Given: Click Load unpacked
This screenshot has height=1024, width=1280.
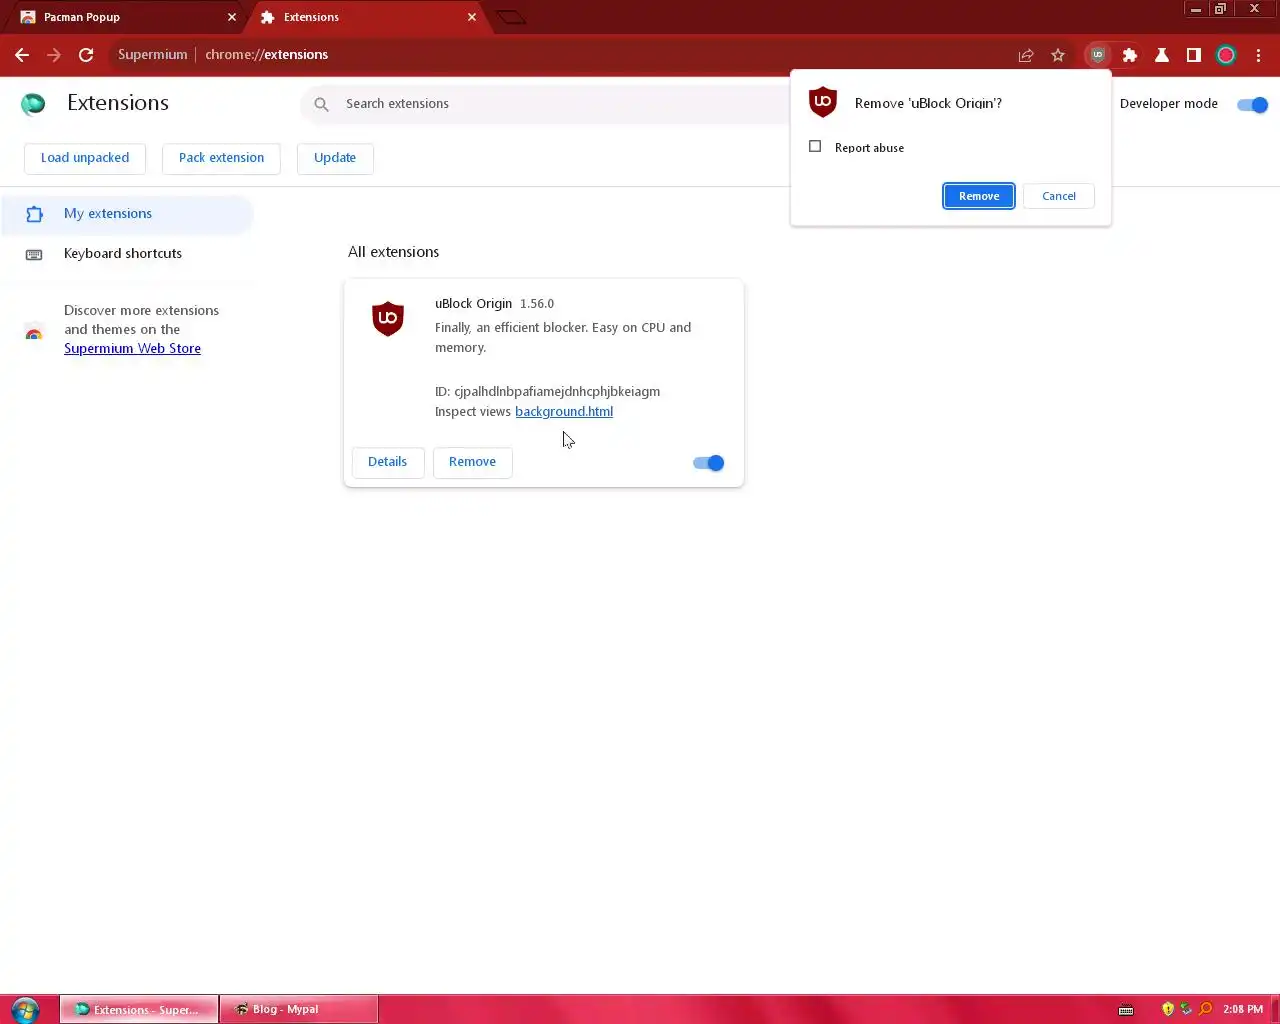Looking at the screenshot, I should point(85,158).
